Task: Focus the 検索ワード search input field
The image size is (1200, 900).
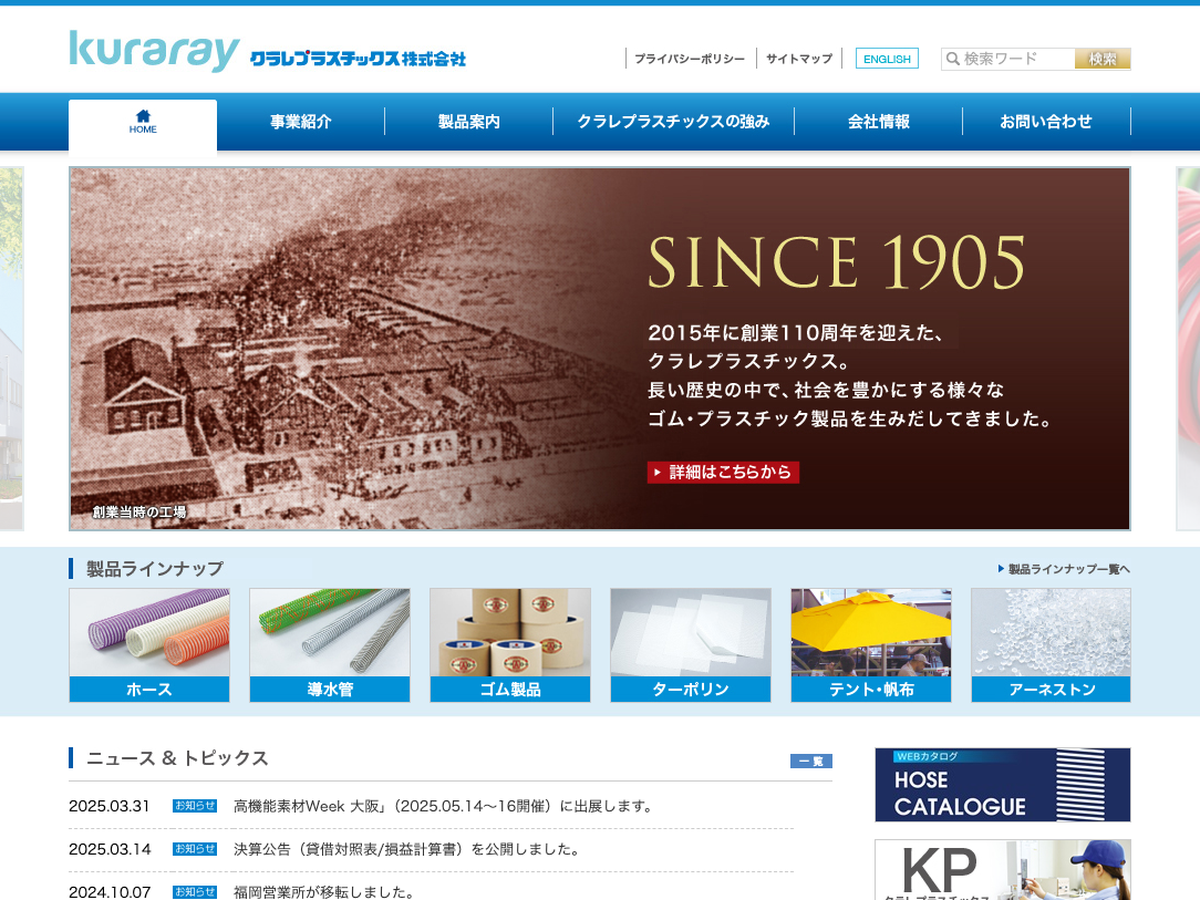Action: (x=1015, y=59)
